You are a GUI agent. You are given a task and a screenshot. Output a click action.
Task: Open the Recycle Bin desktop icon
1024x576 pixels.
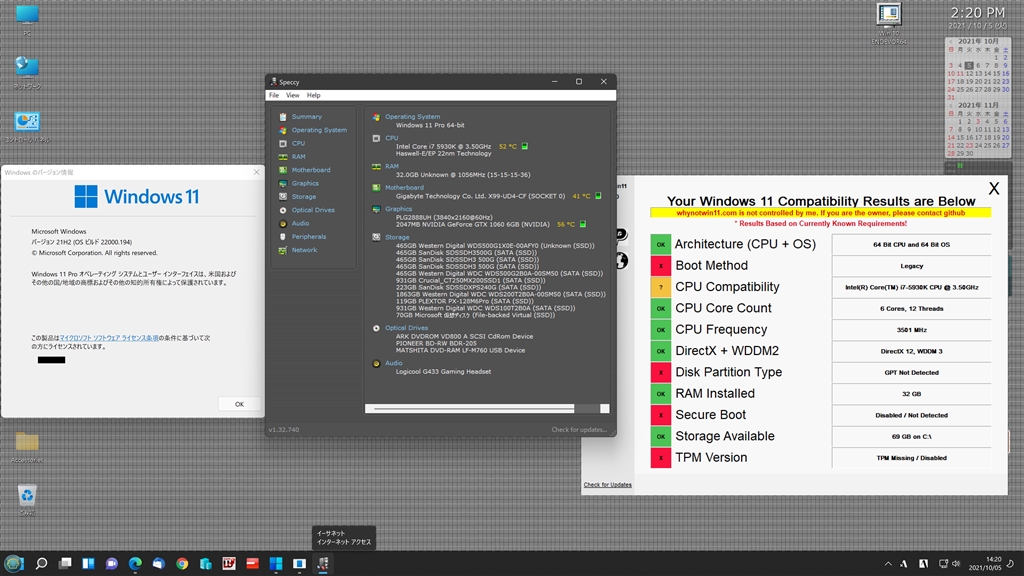[27, 497]
